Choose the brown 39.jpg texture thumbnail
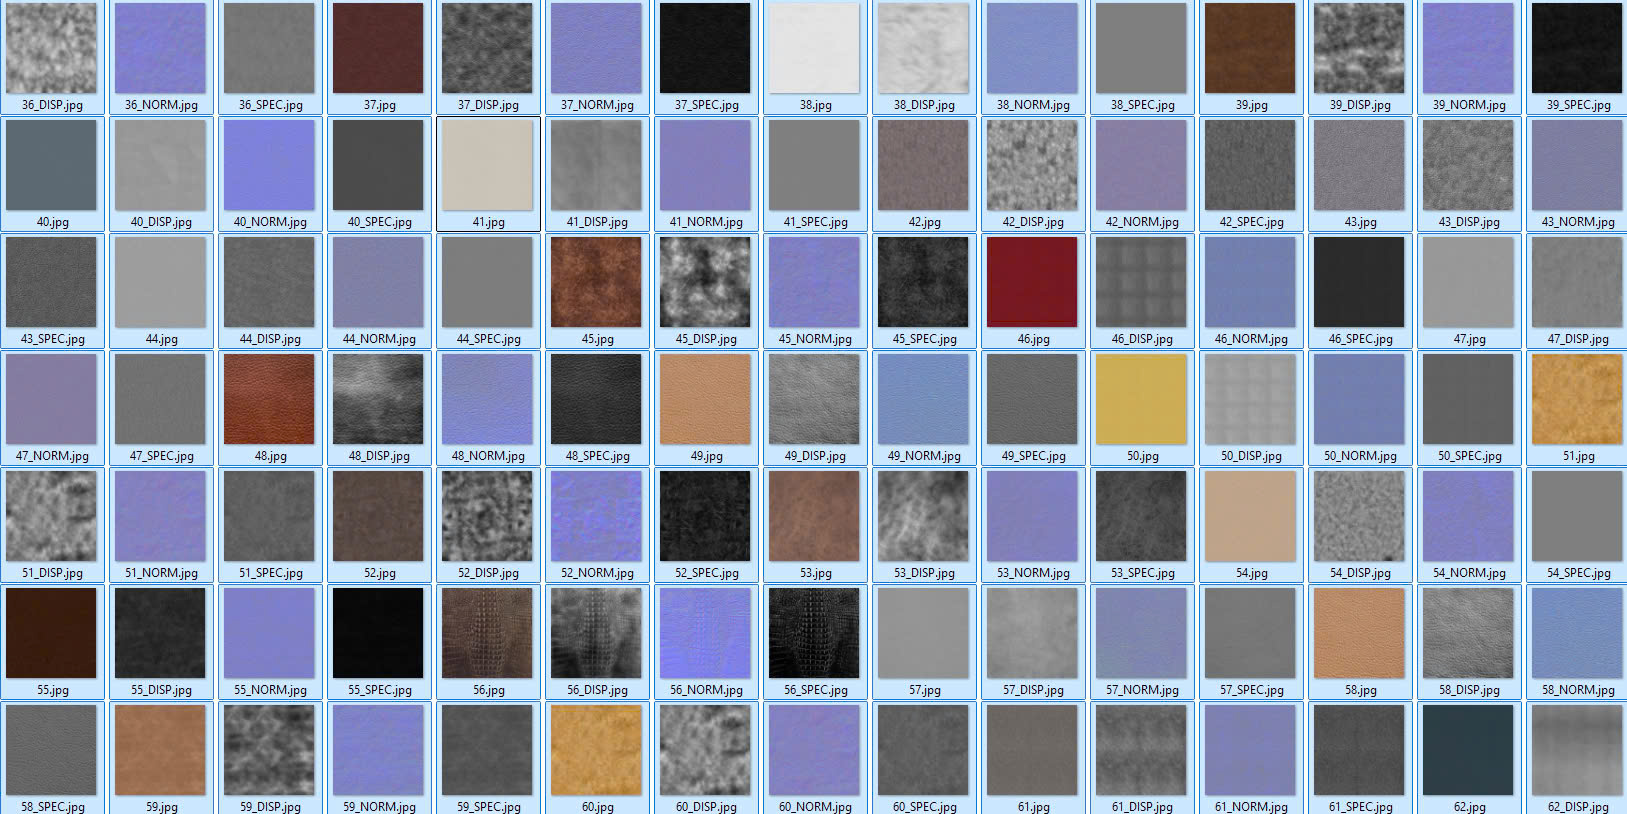 coord(1251,48)
